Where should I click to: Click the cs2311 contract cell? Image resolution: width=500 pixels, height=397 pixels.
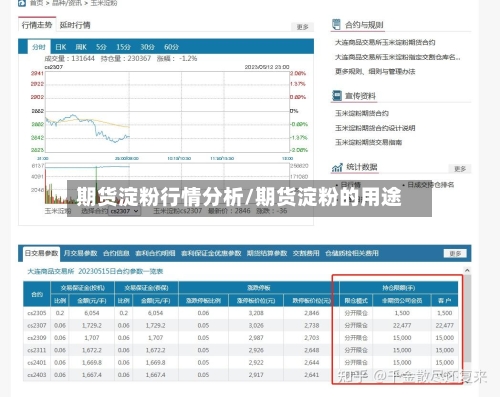(37, 350)
